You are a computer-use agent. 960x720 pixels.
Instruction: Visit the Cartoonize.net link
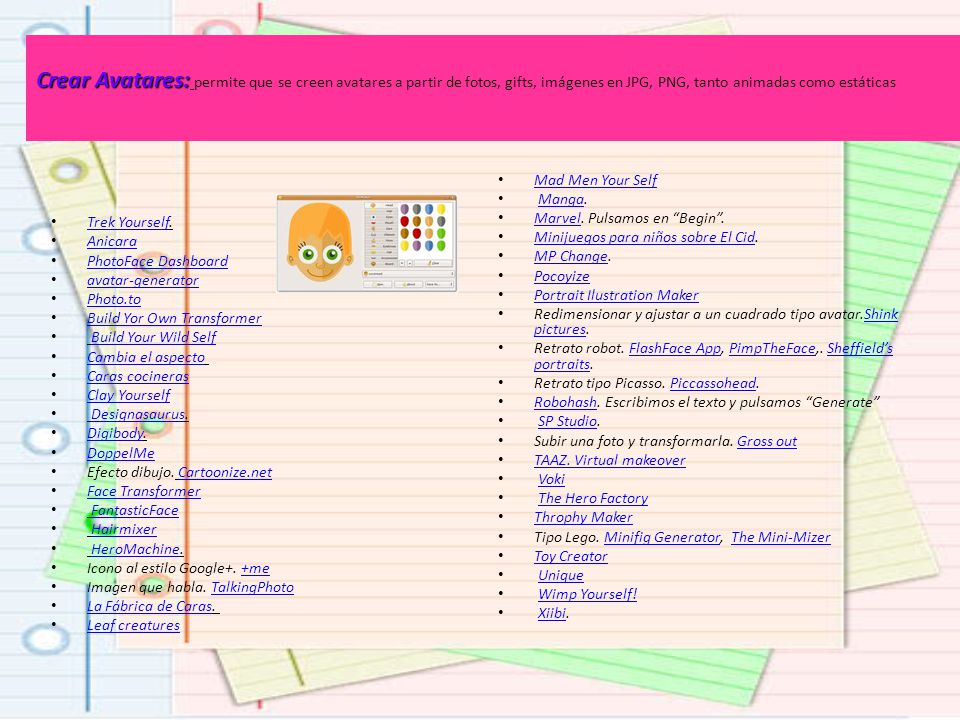tap(224, 472)
